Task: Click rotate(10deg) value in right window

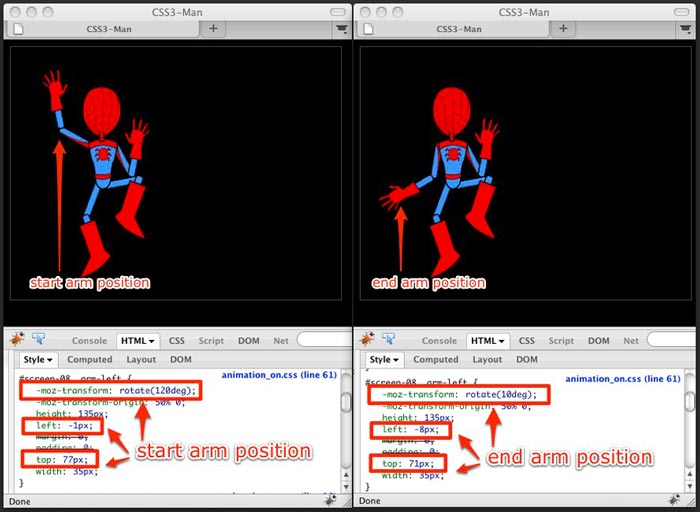Action: pyautogui.click(x=501, y=395)
